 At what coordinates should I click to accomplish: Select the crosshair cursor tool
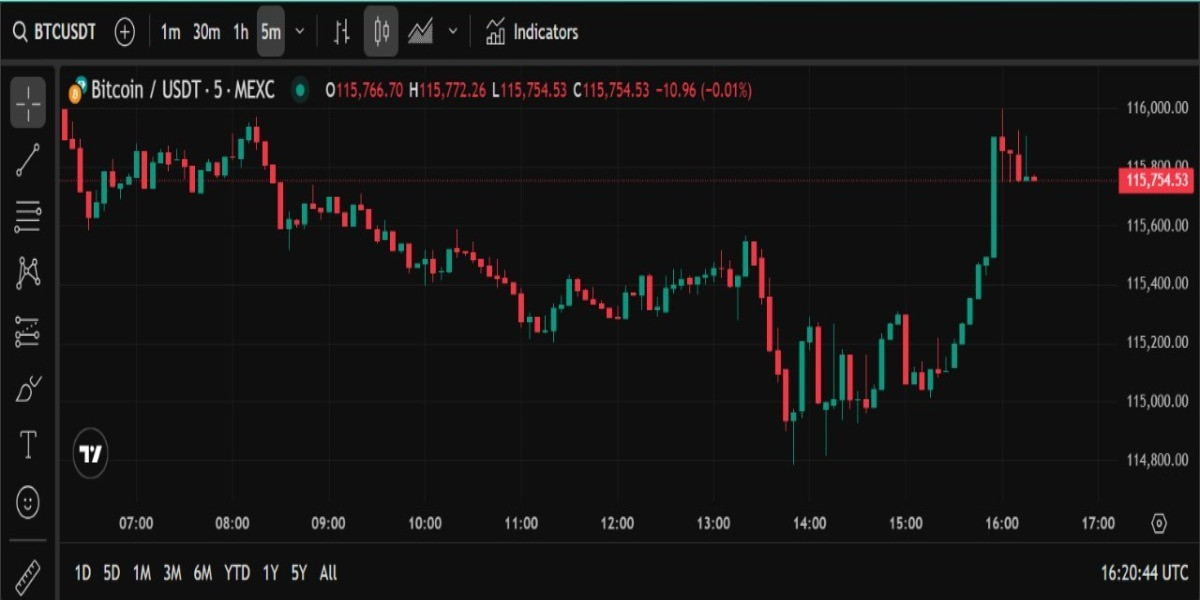click(x=28, y=101)
